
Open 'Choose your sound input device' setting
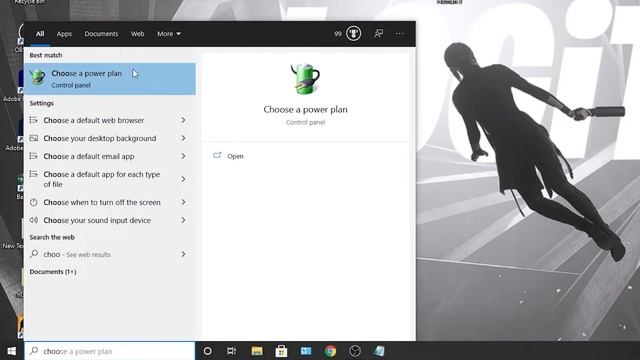tap(110, 220)
